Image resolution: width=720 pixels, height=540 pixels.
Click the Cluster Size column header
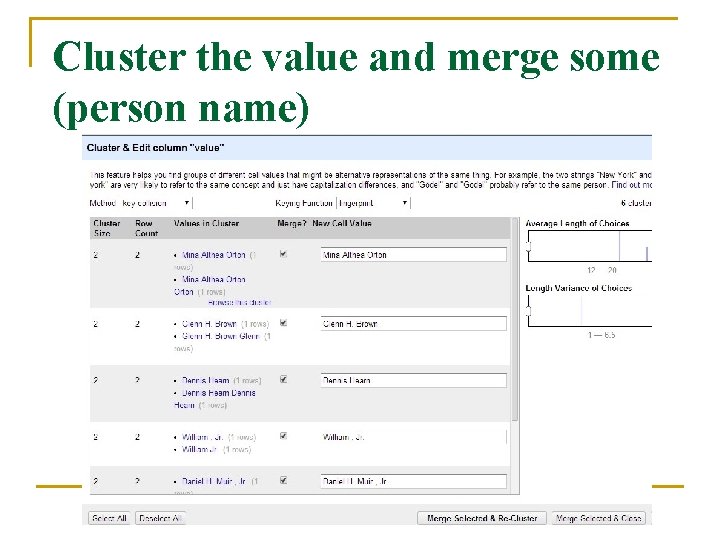(x=107, y=228)
